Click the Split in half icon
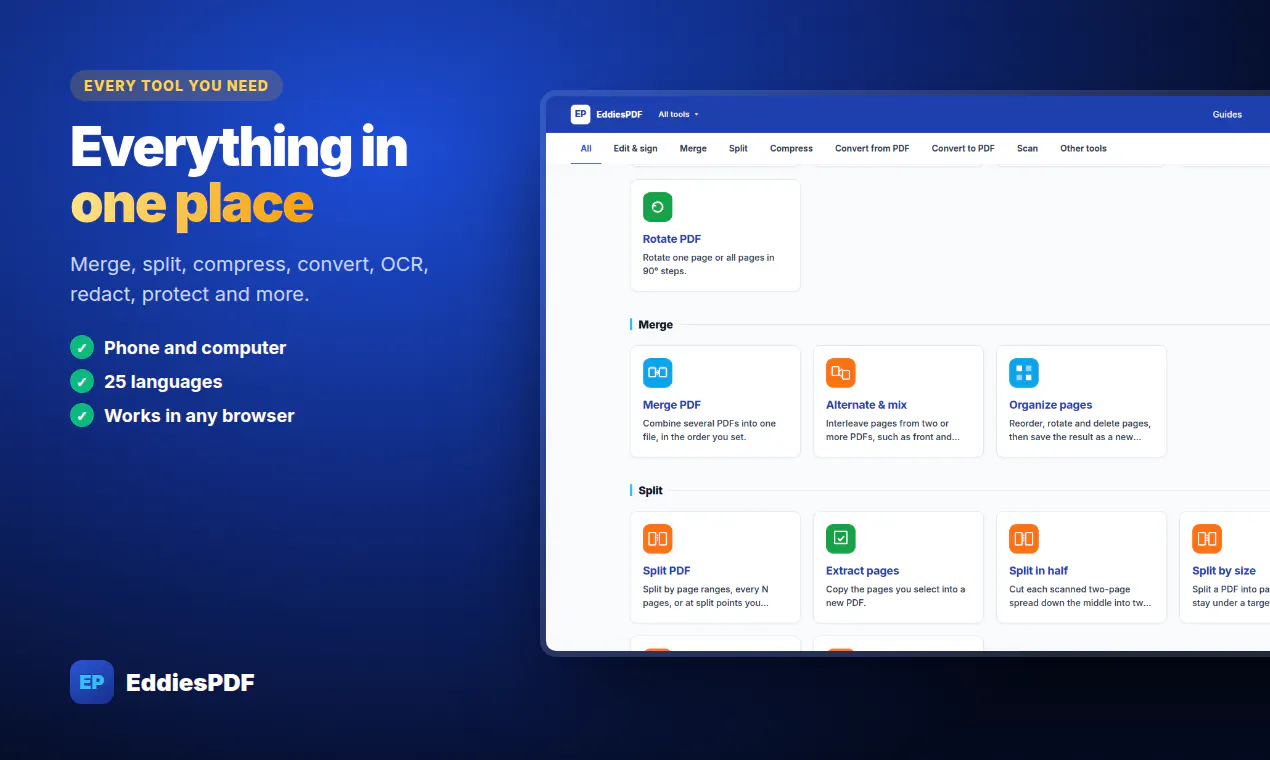Screen dimensions: 1270x760 (1023, 539)
